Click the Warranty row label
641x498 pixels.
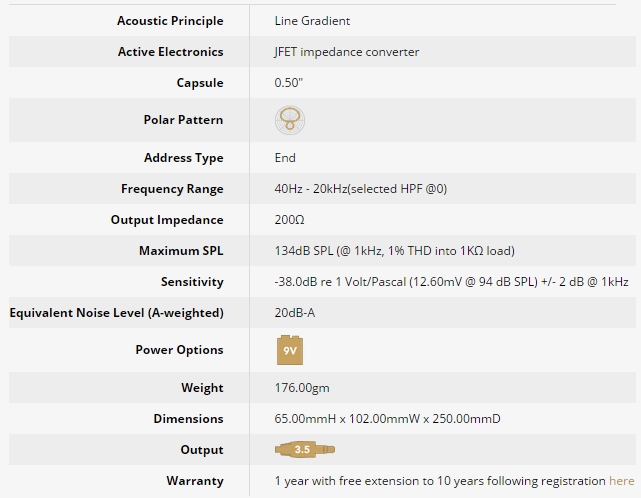tap(195, 481)
